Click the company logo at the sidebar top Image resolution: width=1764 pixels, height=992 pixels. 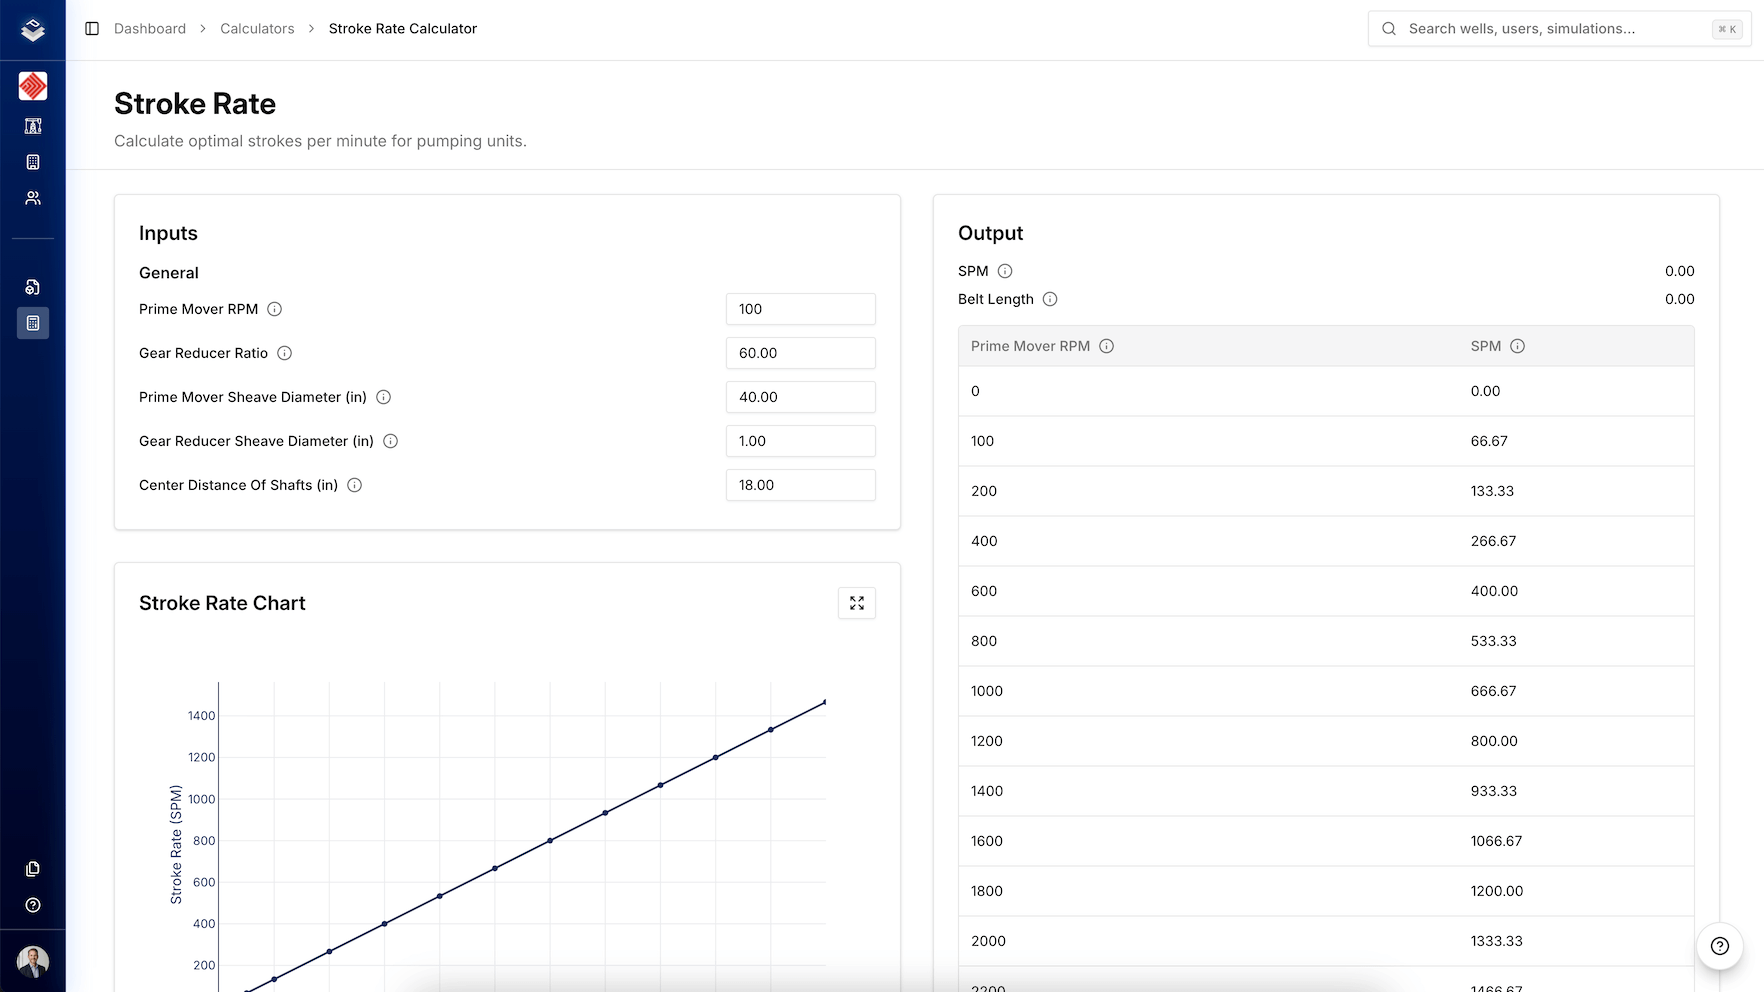click(33, 29)
